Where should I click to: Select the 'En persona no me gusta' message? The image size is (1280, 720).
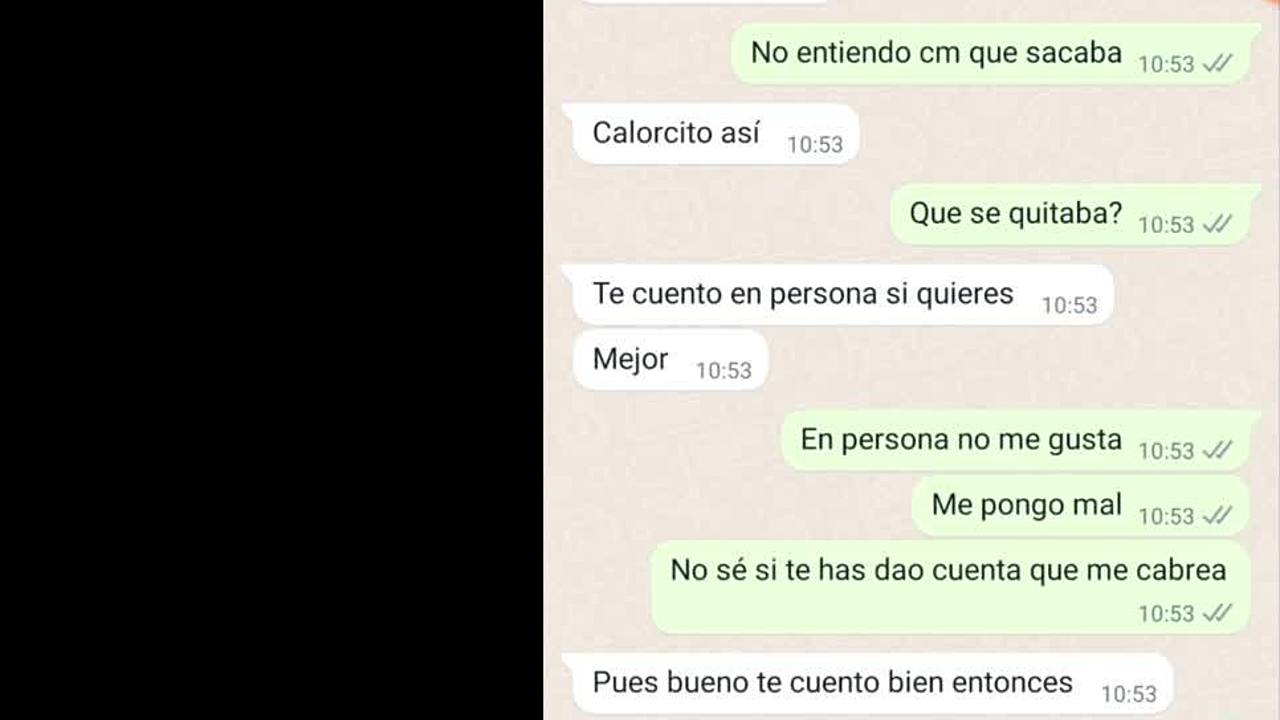coord(1015,441)
